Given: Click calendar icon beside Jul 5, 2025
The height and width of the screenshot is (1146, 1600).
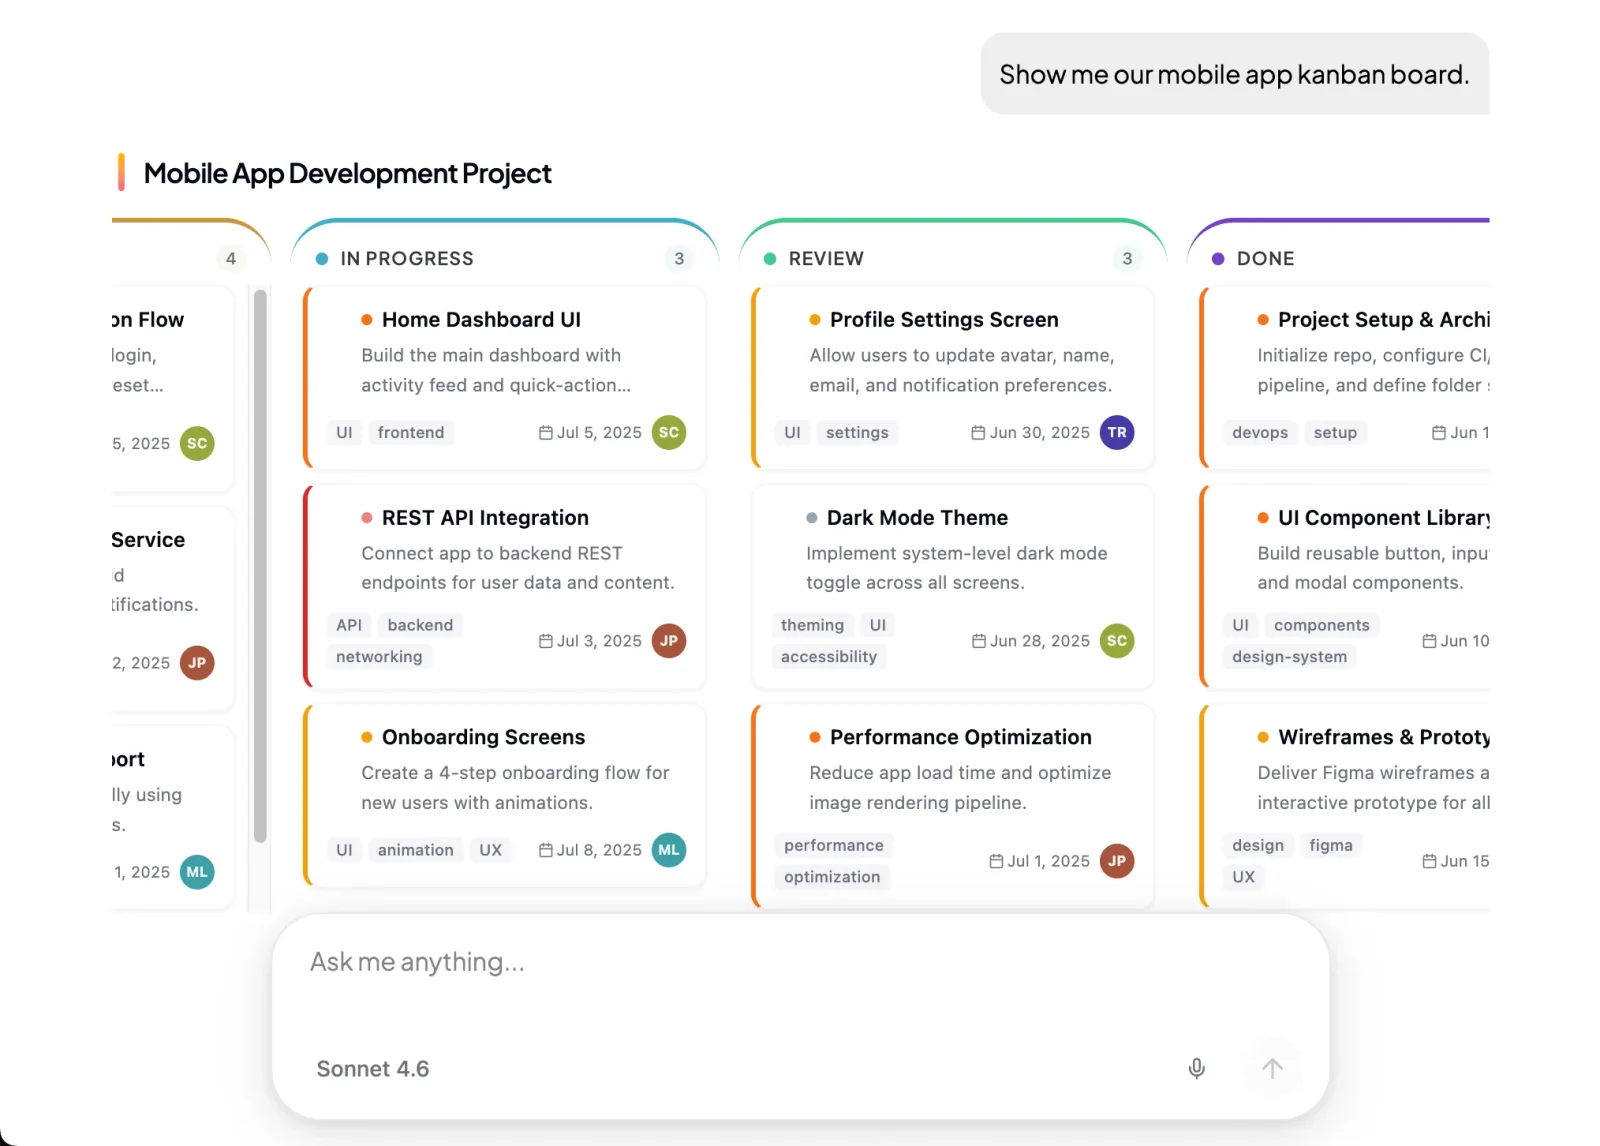Looking at the screenshot, I should [x=546, y=433].
